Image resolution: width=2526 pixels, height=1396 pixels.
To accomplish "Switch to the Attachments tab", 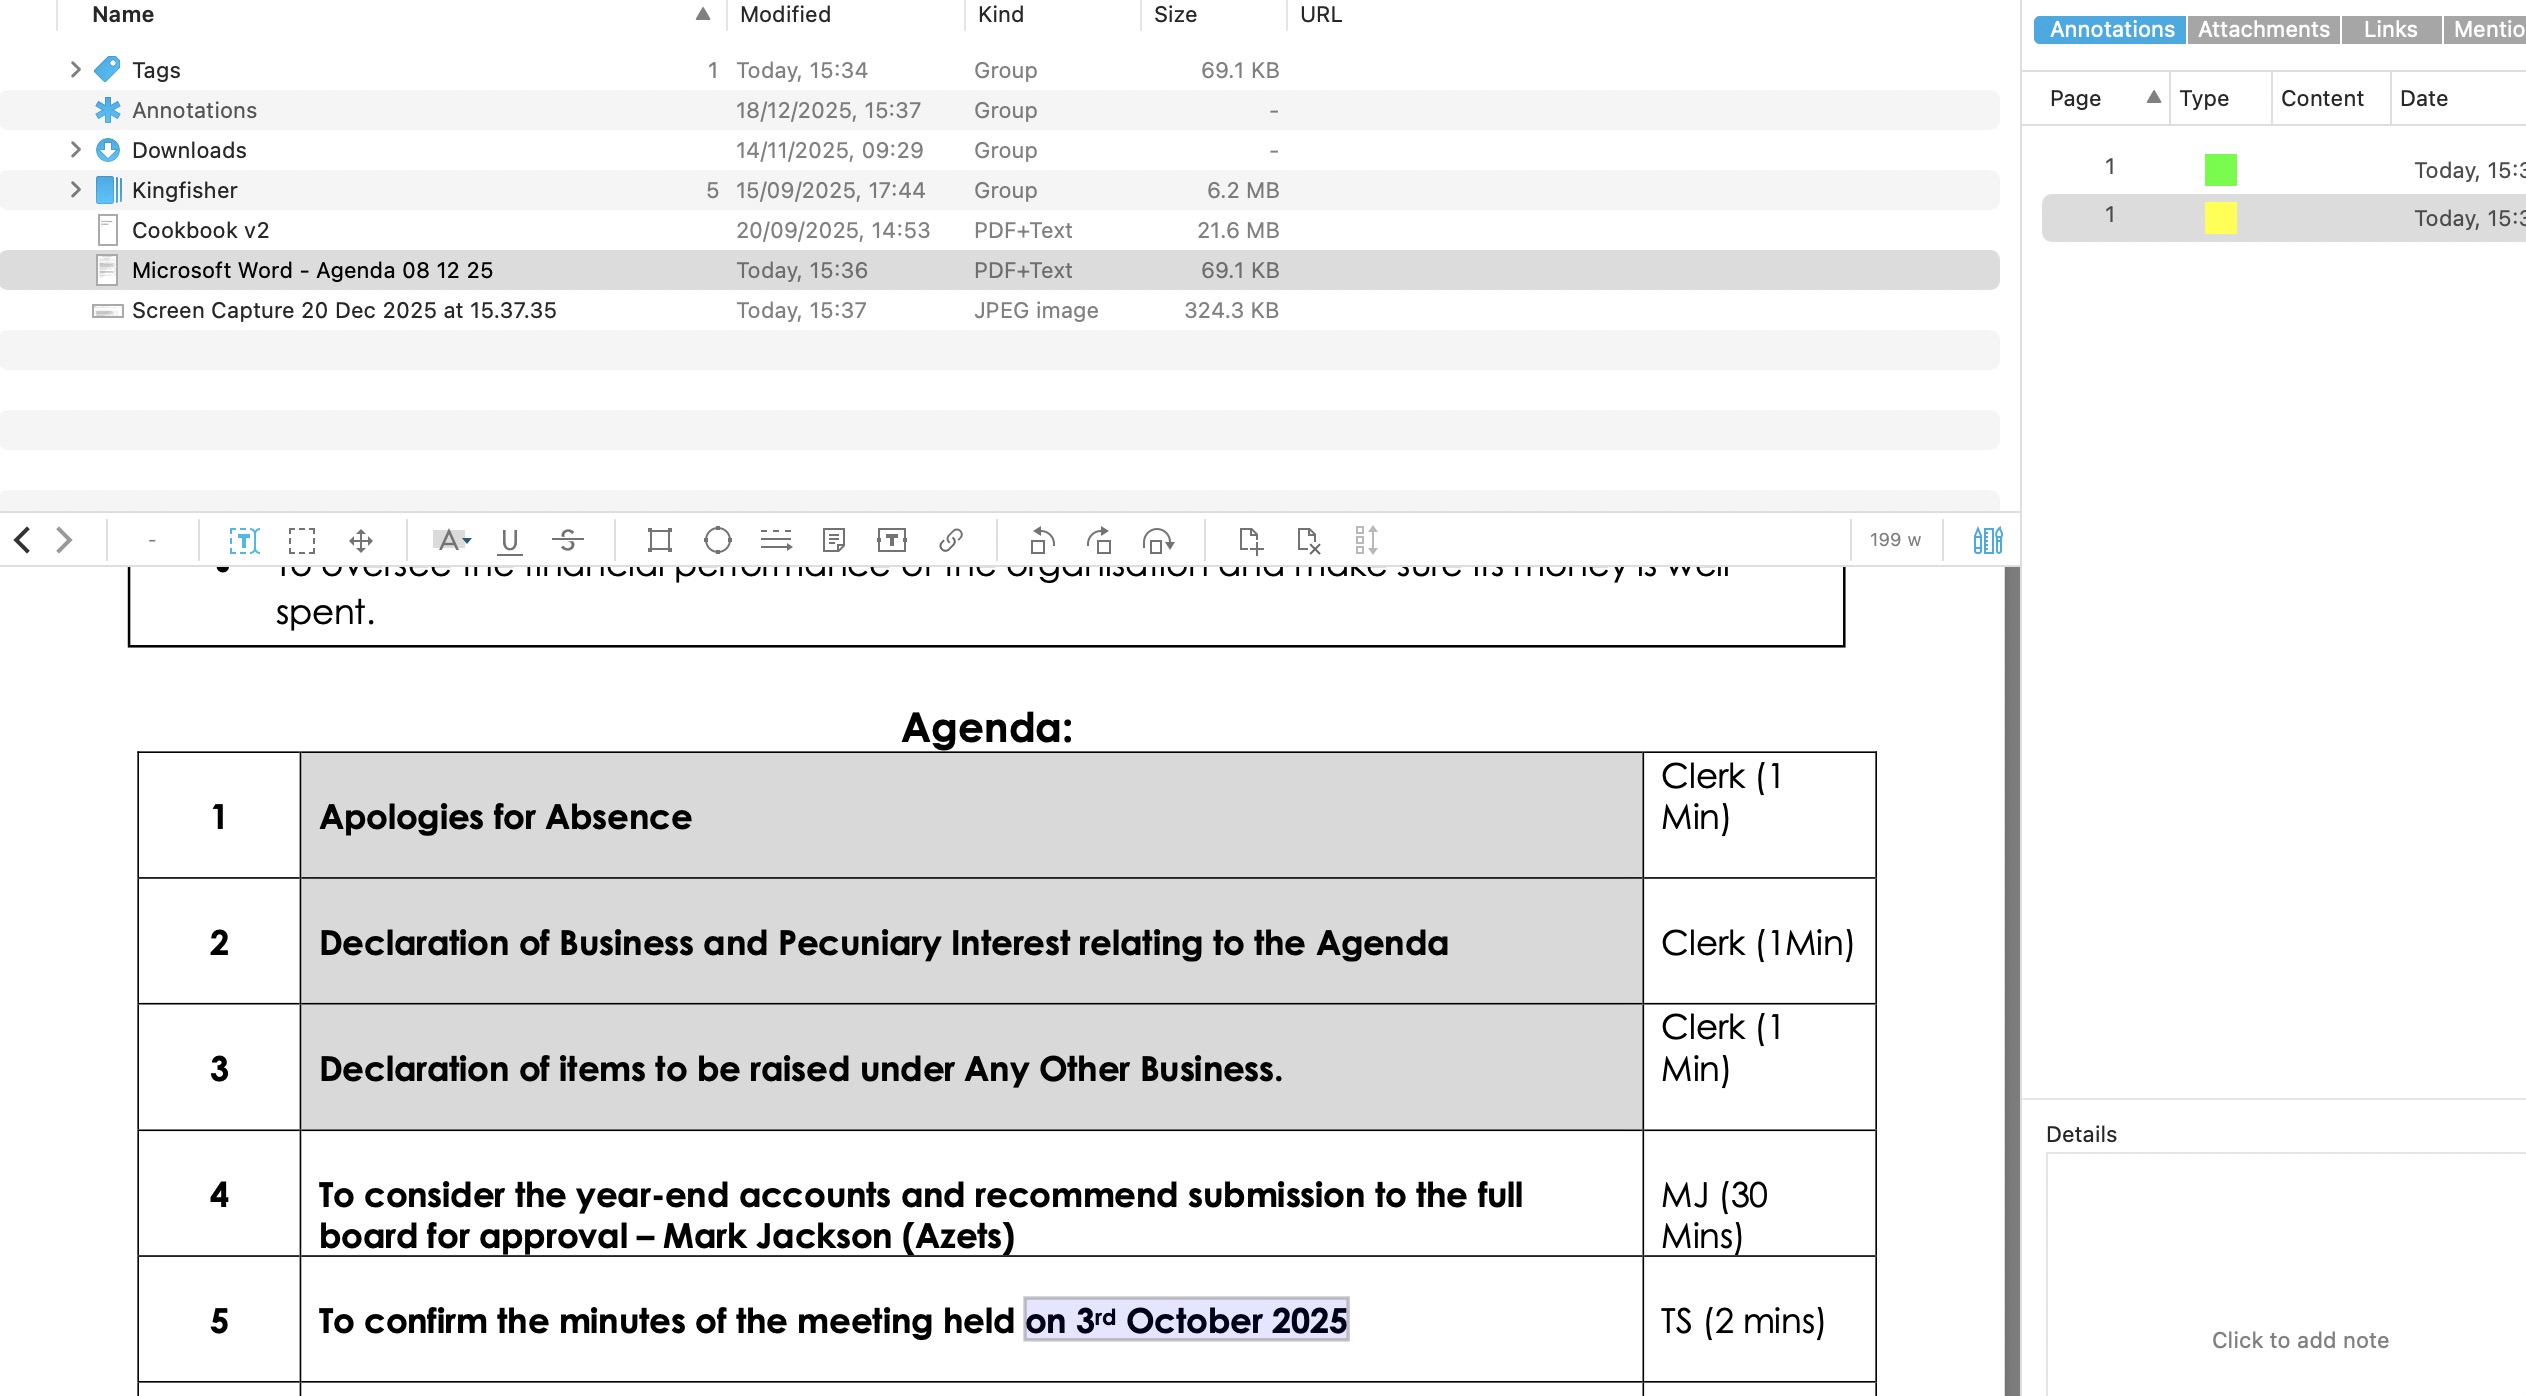I will tap(2263, 29).
